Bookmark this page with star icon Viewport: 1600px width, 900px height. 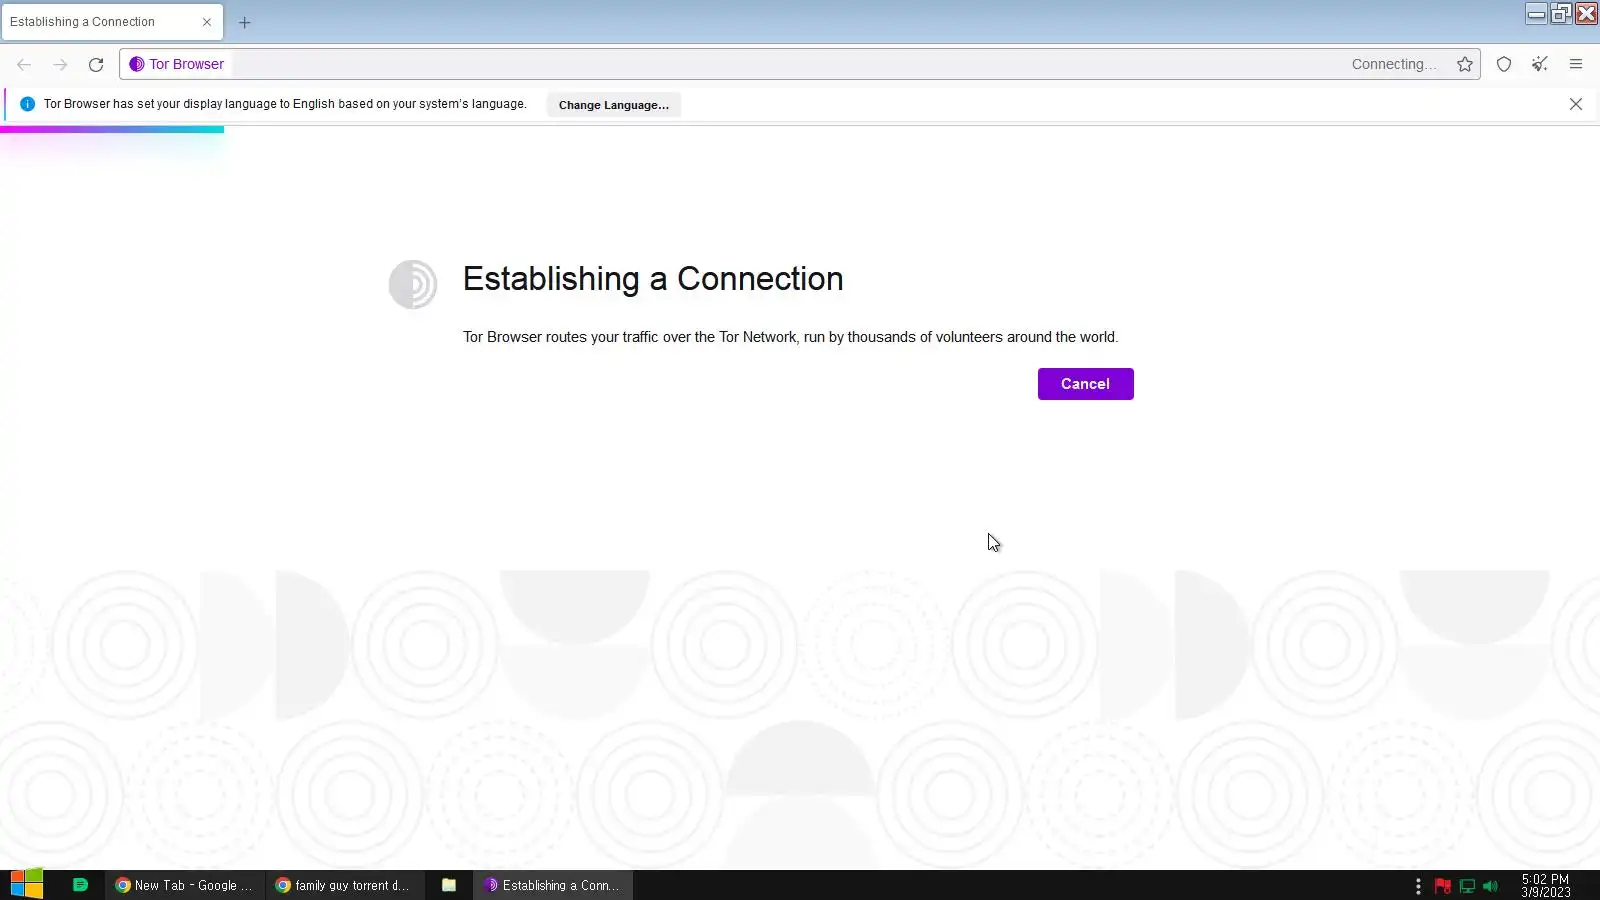1465,64
